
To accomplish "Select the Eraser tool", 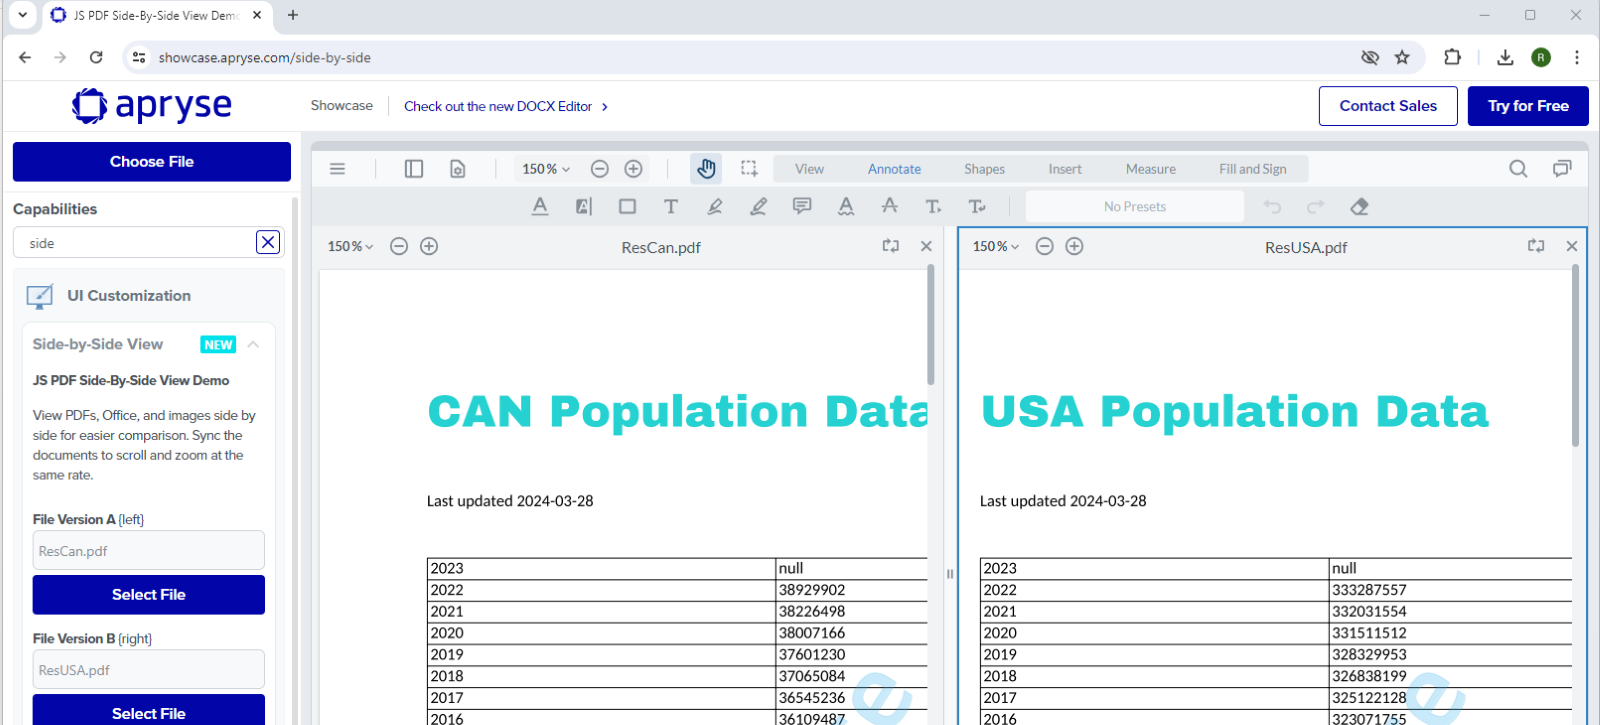I will coord(1359,207).
